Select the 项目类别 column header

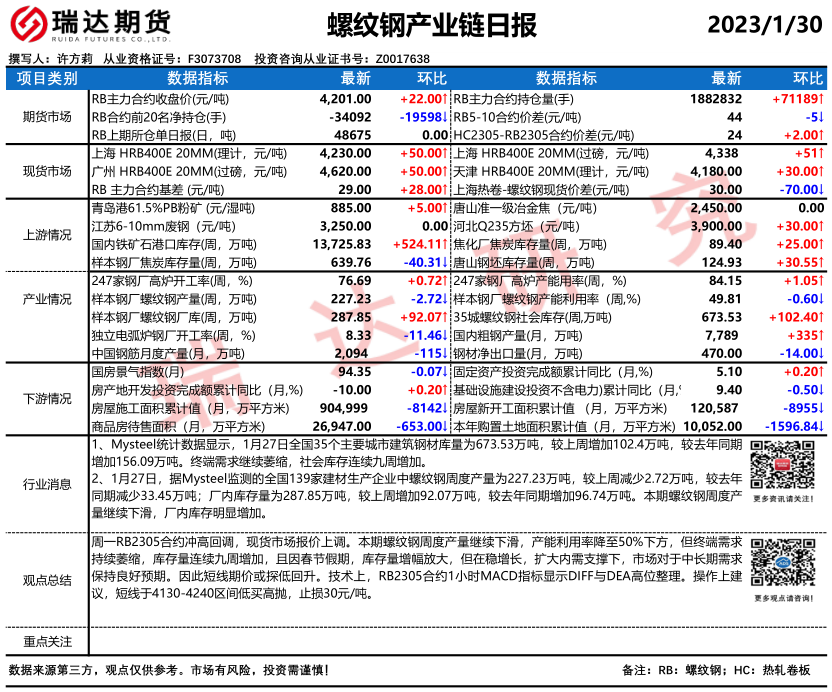tap(47, 79)
